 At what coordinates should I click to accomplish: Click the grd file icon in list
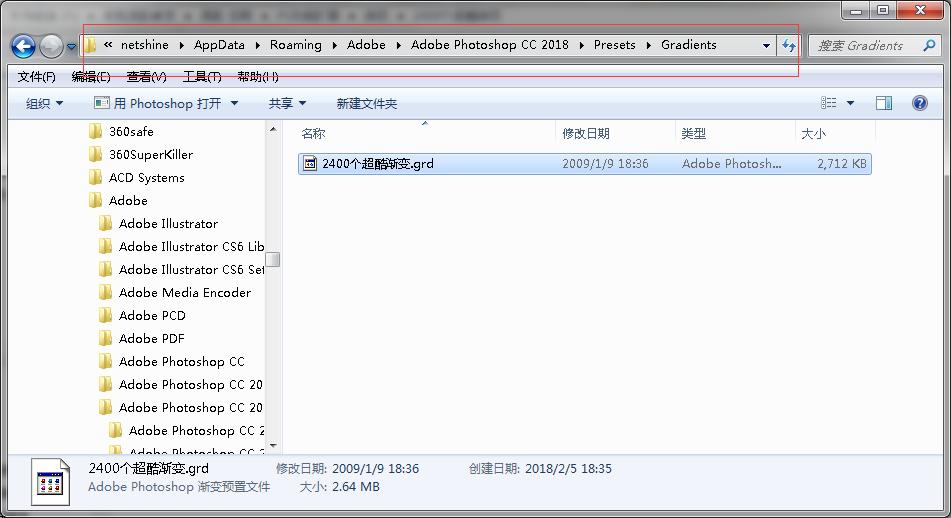coord(310,164)
